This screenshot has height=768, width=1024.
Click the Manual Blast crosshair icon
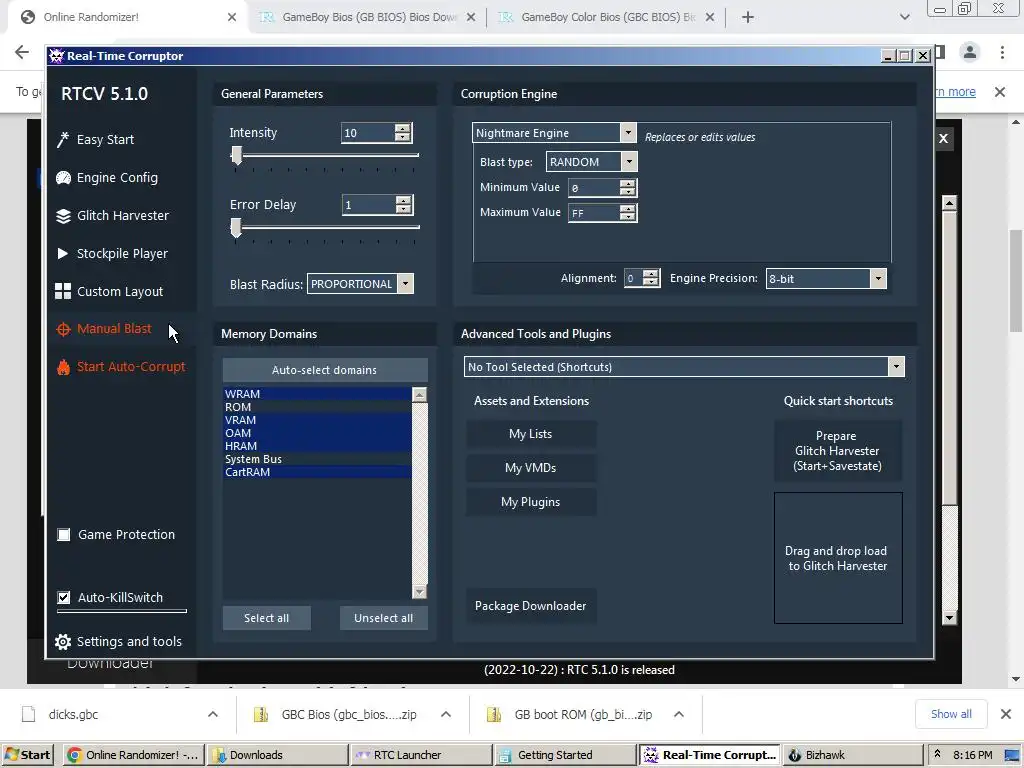pos(63,329)
